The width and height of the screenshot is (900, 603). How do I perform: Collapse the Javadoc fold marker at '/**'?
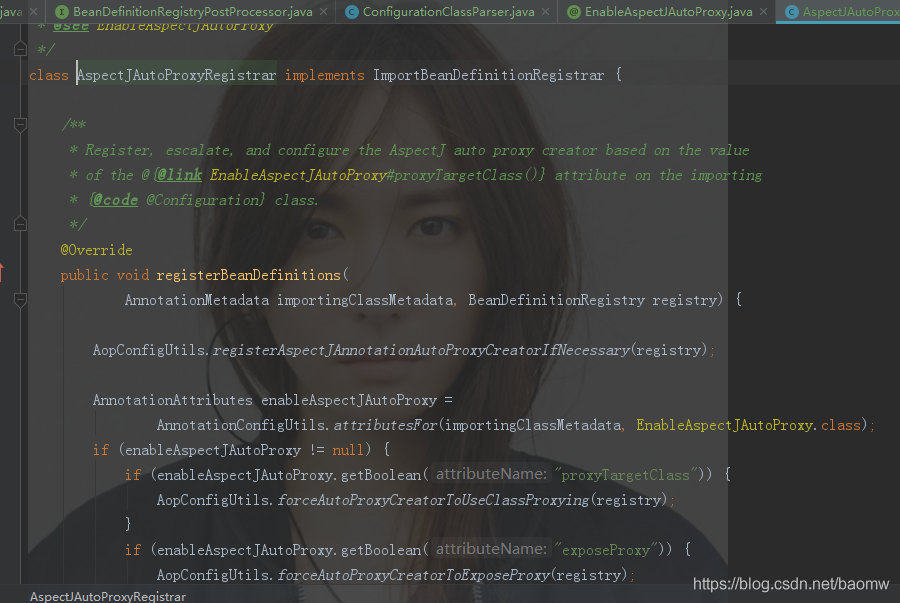click(20, 125)
